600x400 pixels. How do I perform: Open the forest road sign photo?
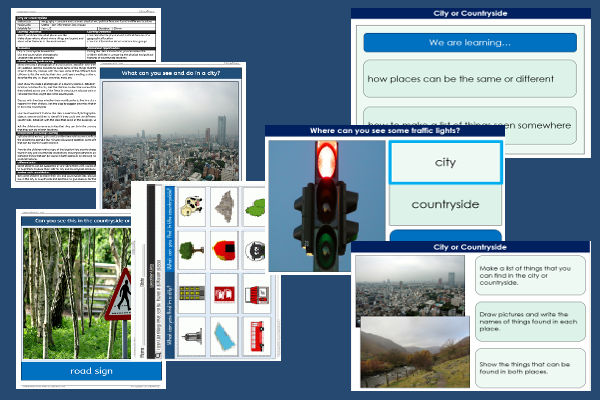tap(77, 294)
